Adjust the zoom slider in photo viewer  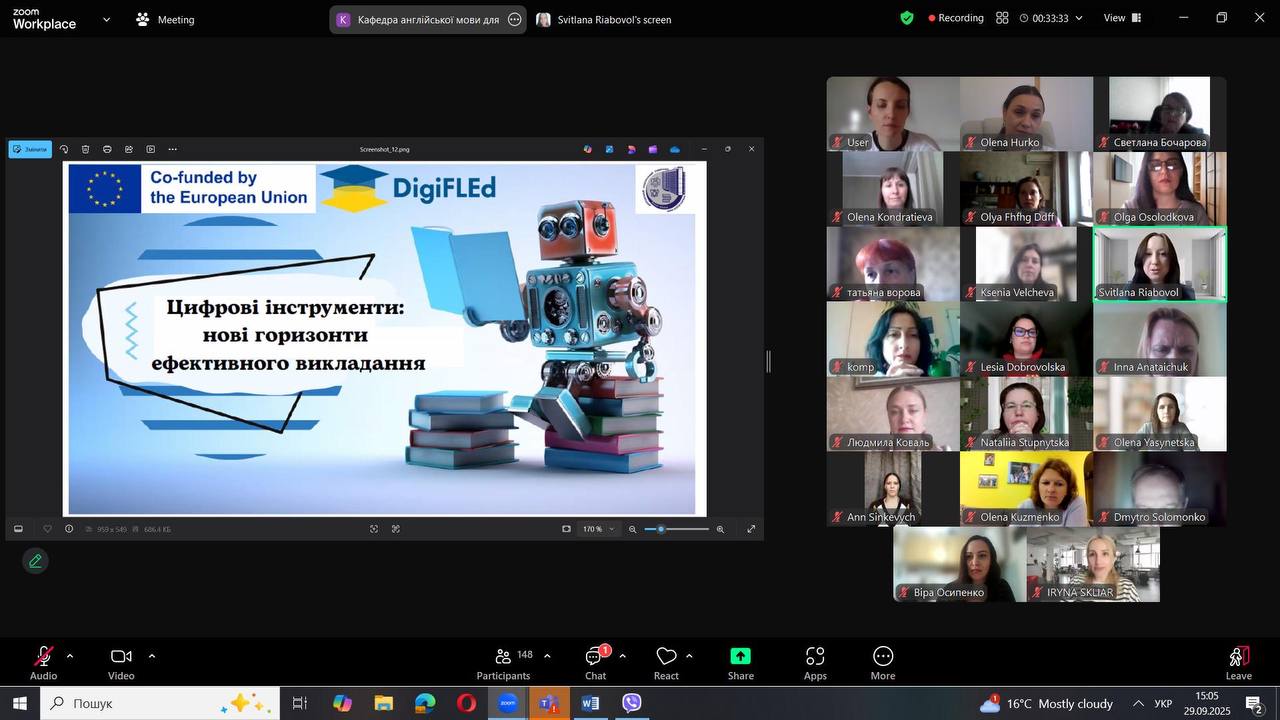coord(661,529)
